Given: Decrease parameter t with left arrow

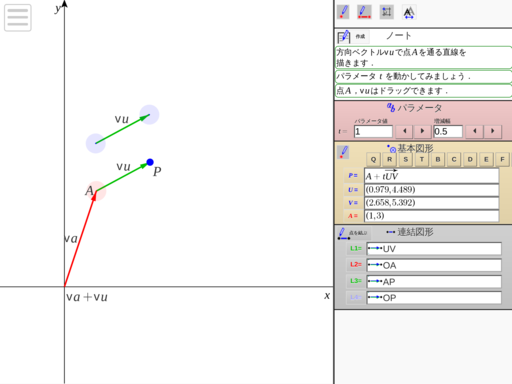Looking at the screenshot, I should (x=404, y=131).
